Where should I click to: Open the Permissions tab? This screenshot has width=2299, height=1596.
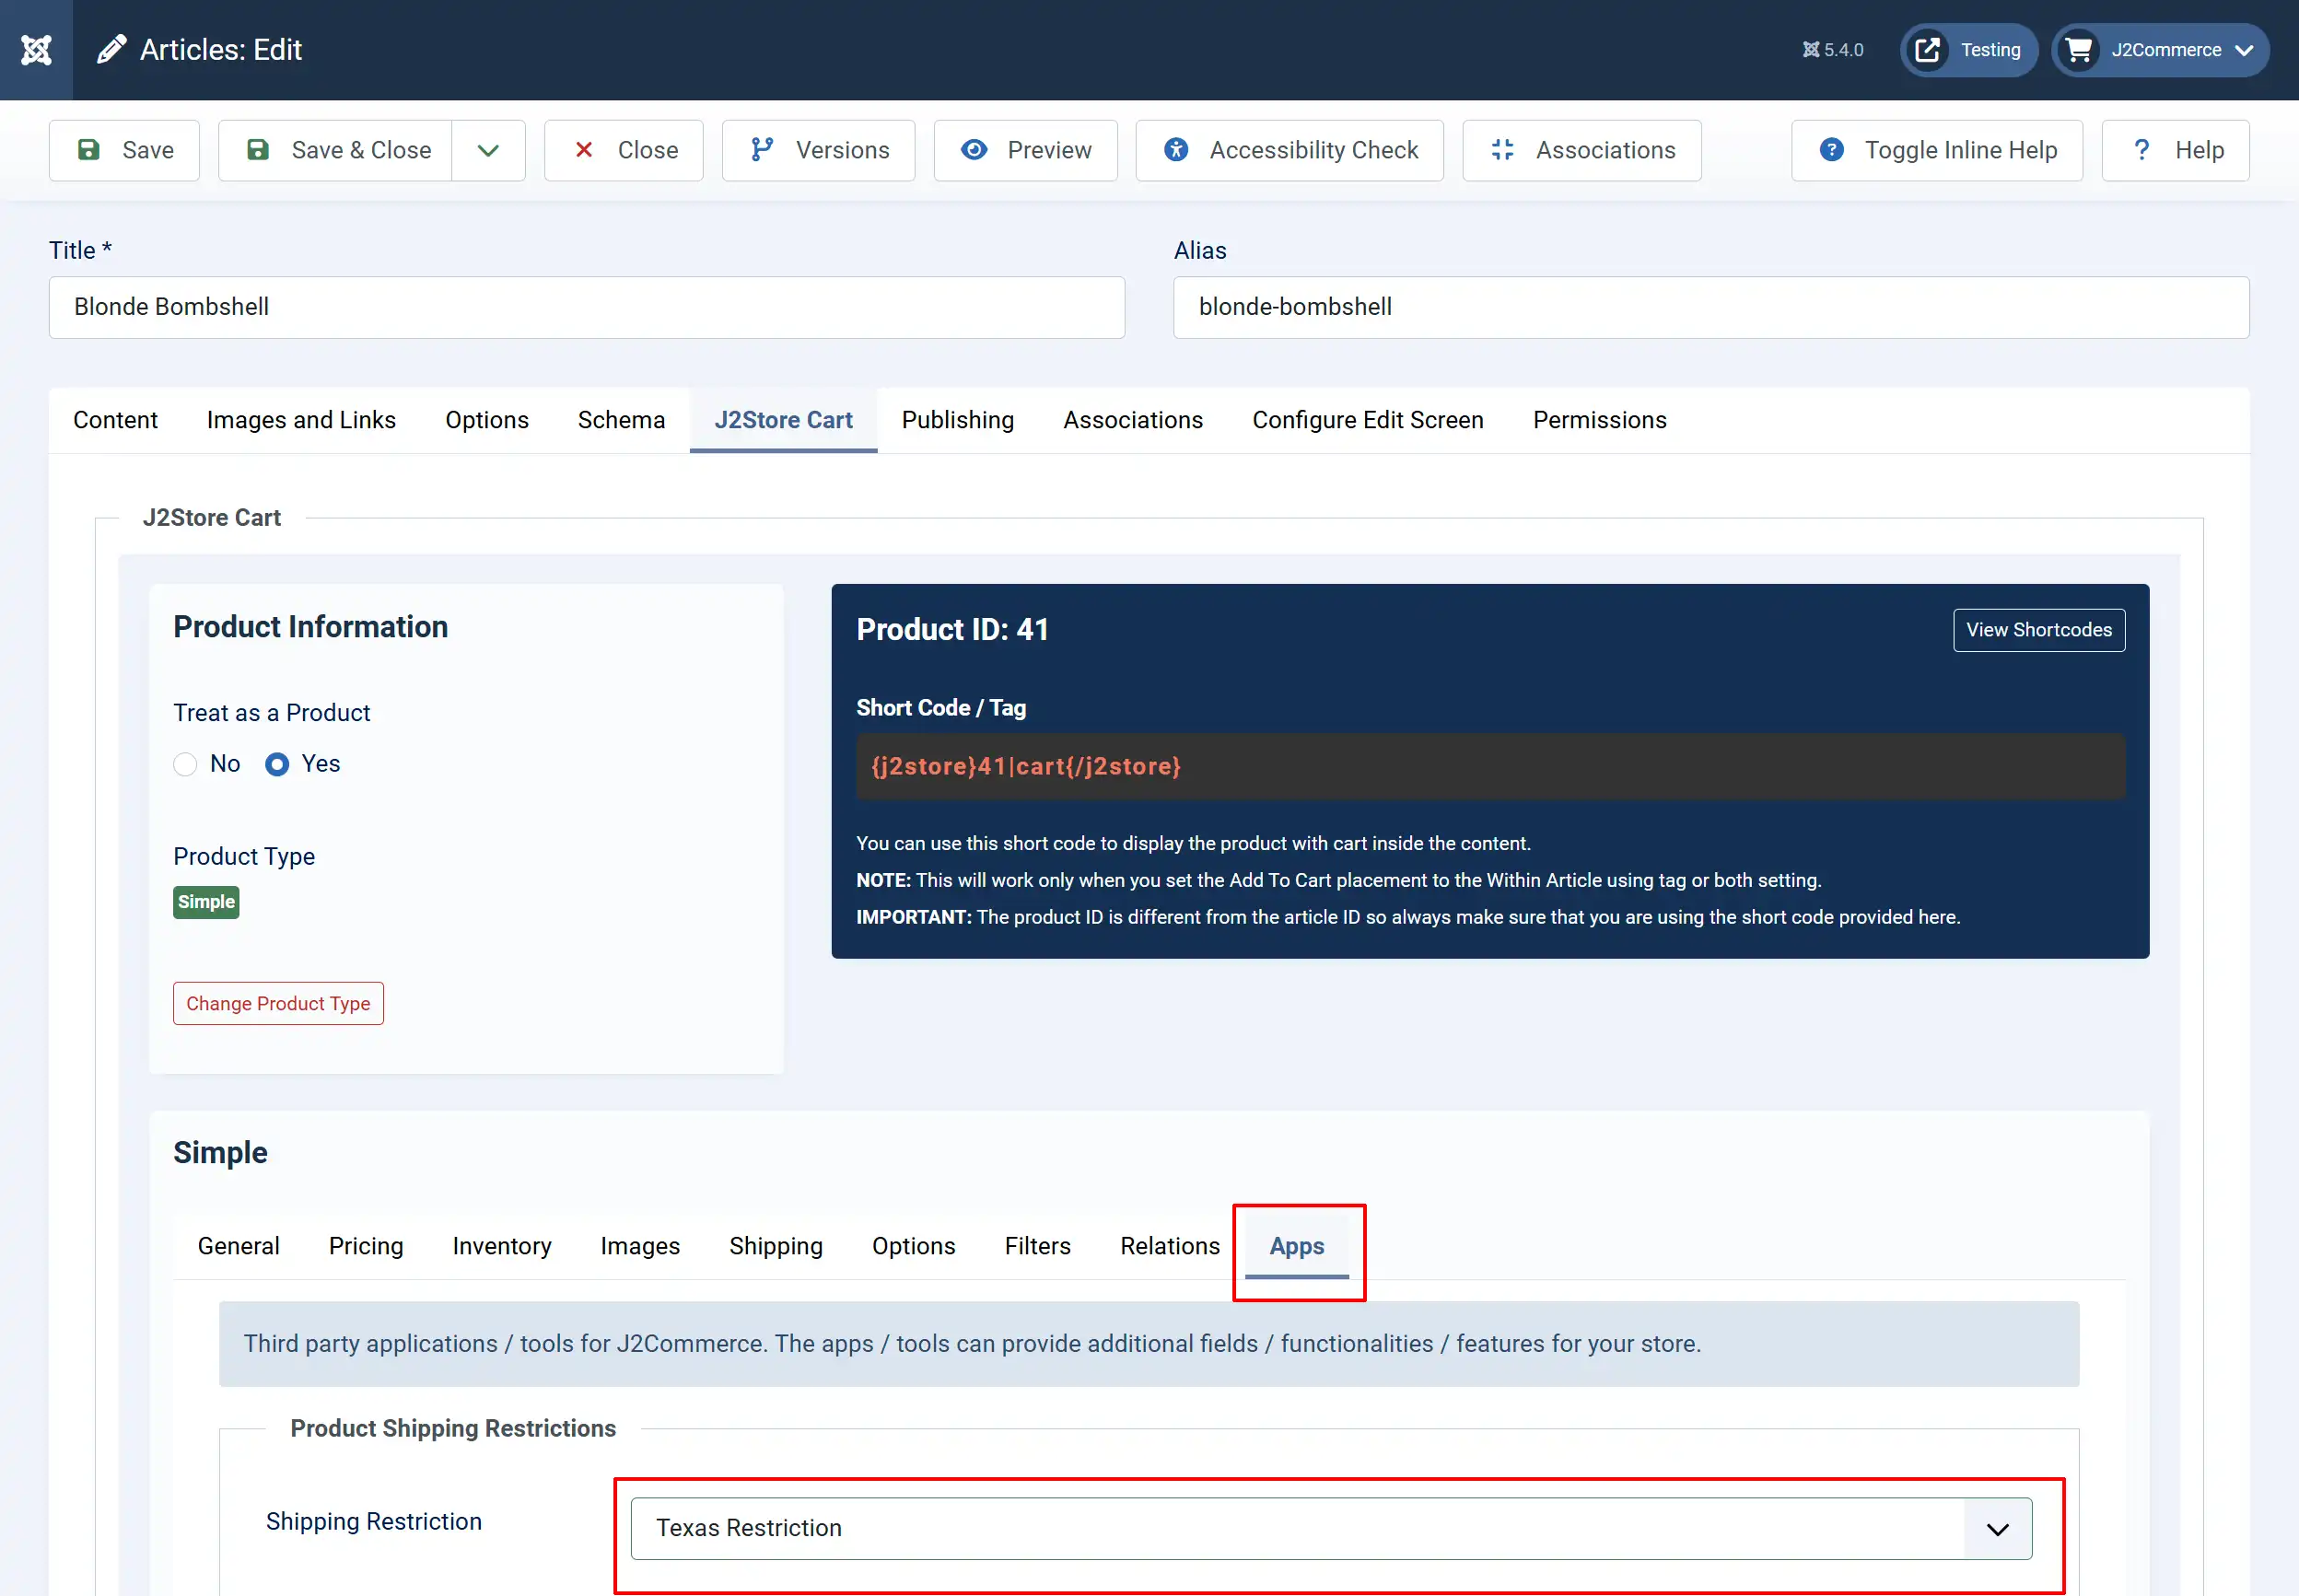click(x=1600, y=420)
